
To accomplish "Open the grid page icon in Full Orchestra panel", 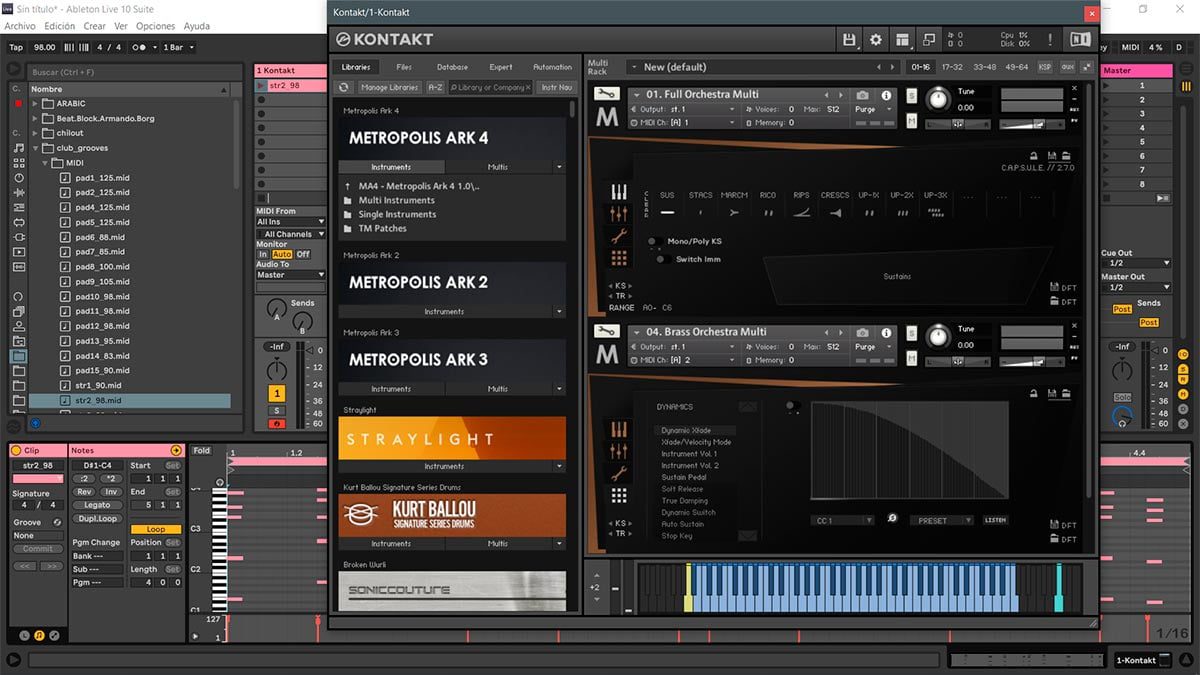I will click(619, 258).
